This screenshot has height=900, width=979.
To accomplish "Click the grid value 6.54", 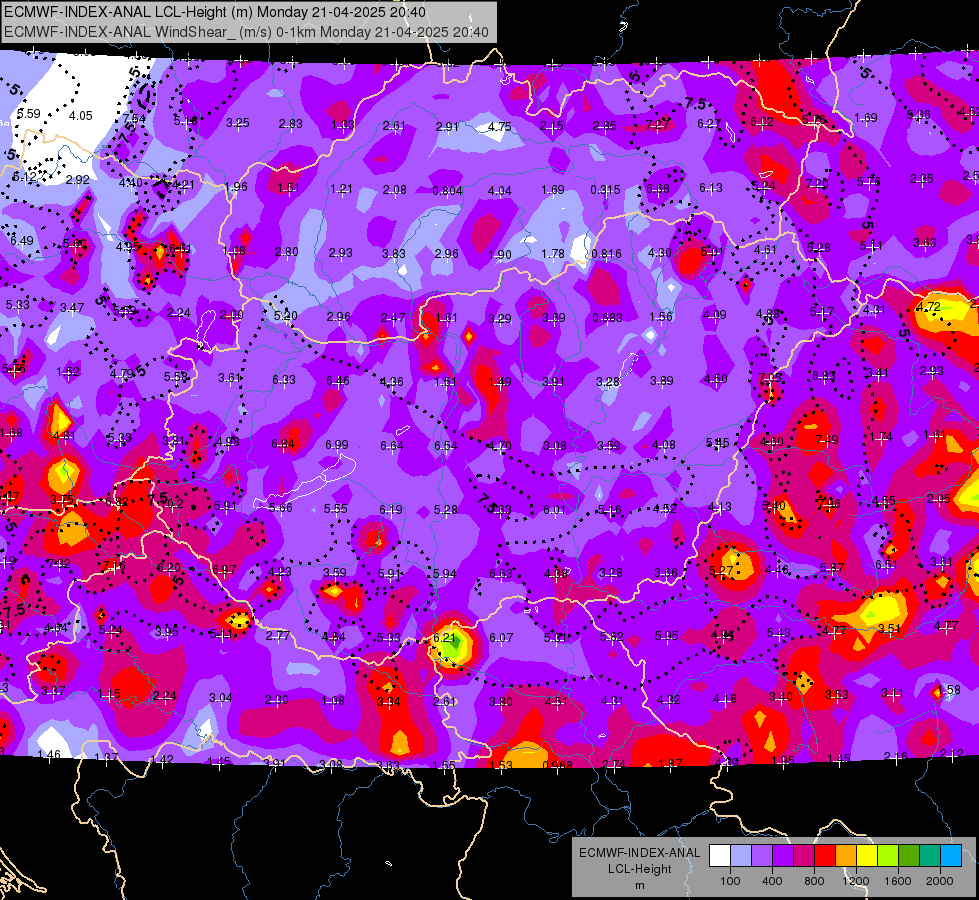I will coord(446,446).
